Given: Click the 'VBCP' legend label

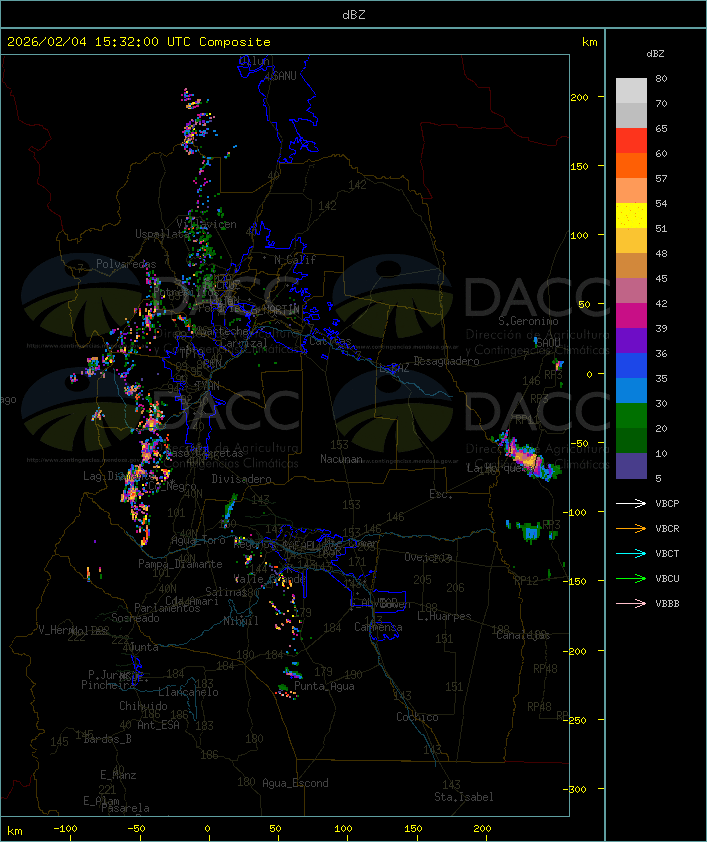Looking at the screenshot, I should [x=667, y=503].
